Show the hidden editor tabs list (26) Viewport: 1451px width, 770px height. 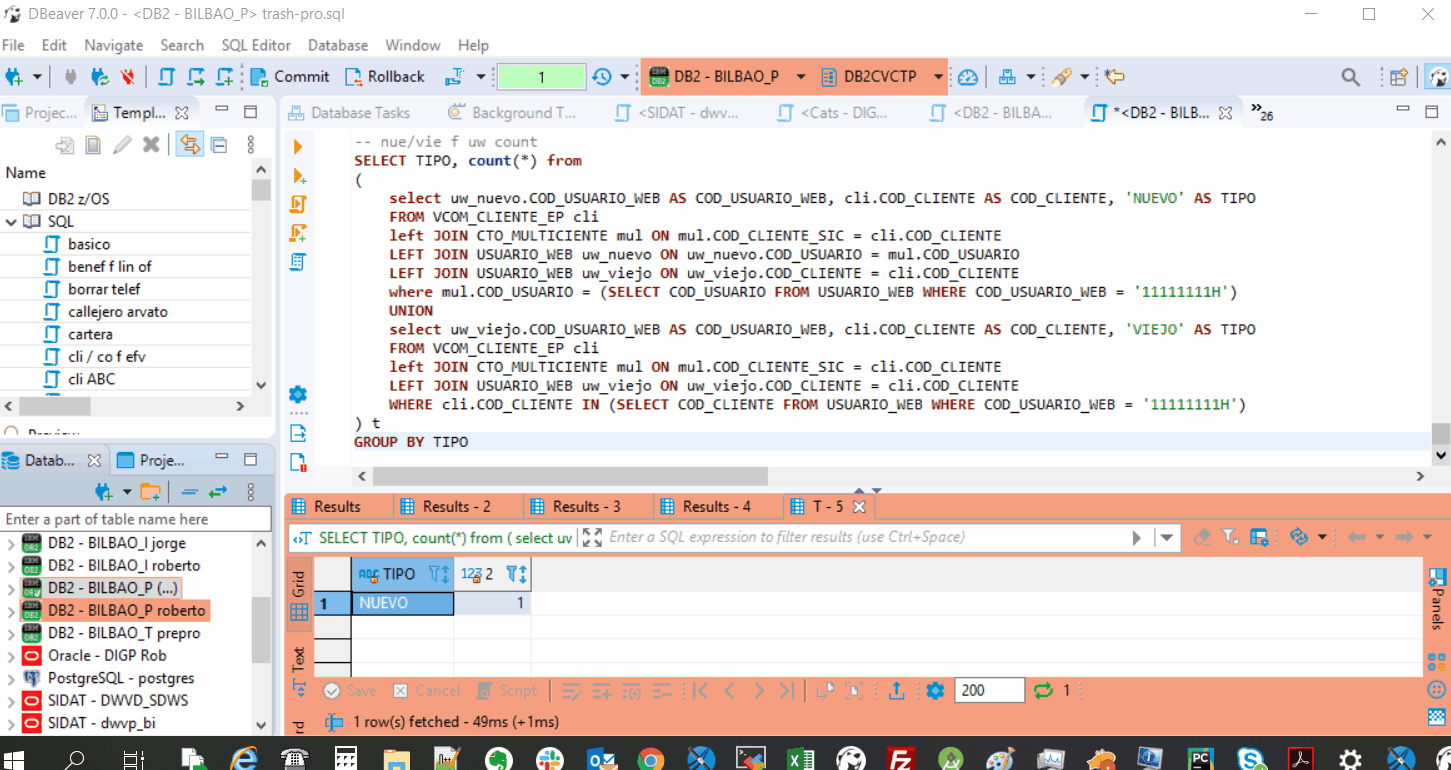[x=1262, y=112]
